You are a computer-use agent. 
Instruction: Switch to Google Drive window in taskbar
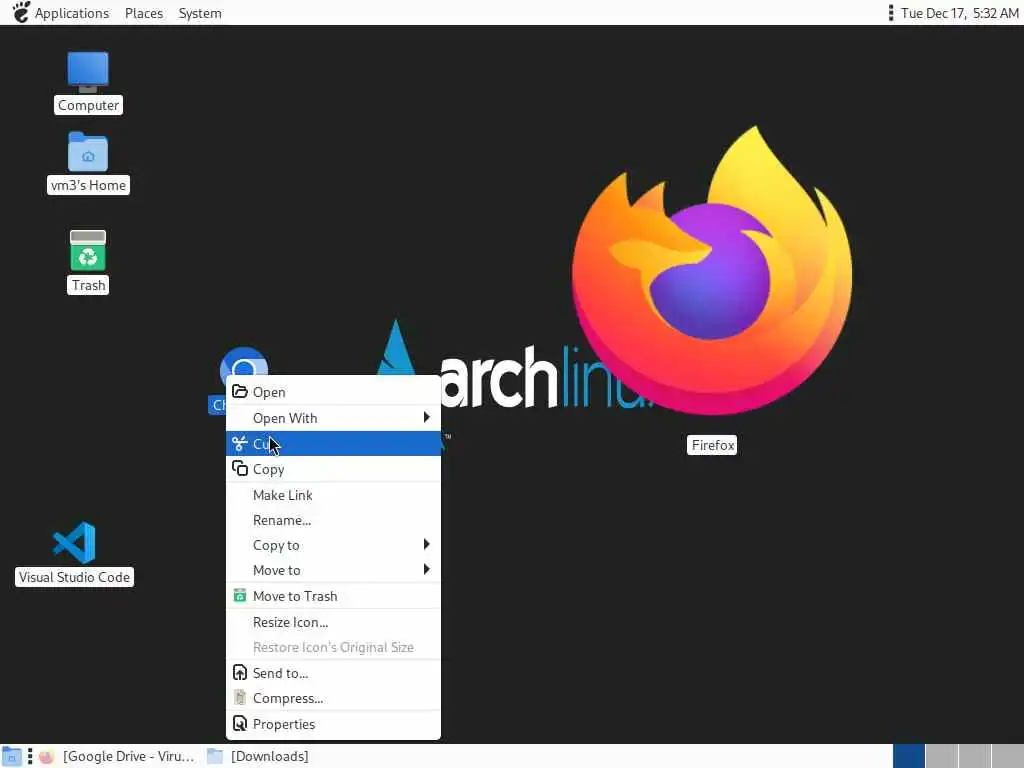tap(117, 756)
